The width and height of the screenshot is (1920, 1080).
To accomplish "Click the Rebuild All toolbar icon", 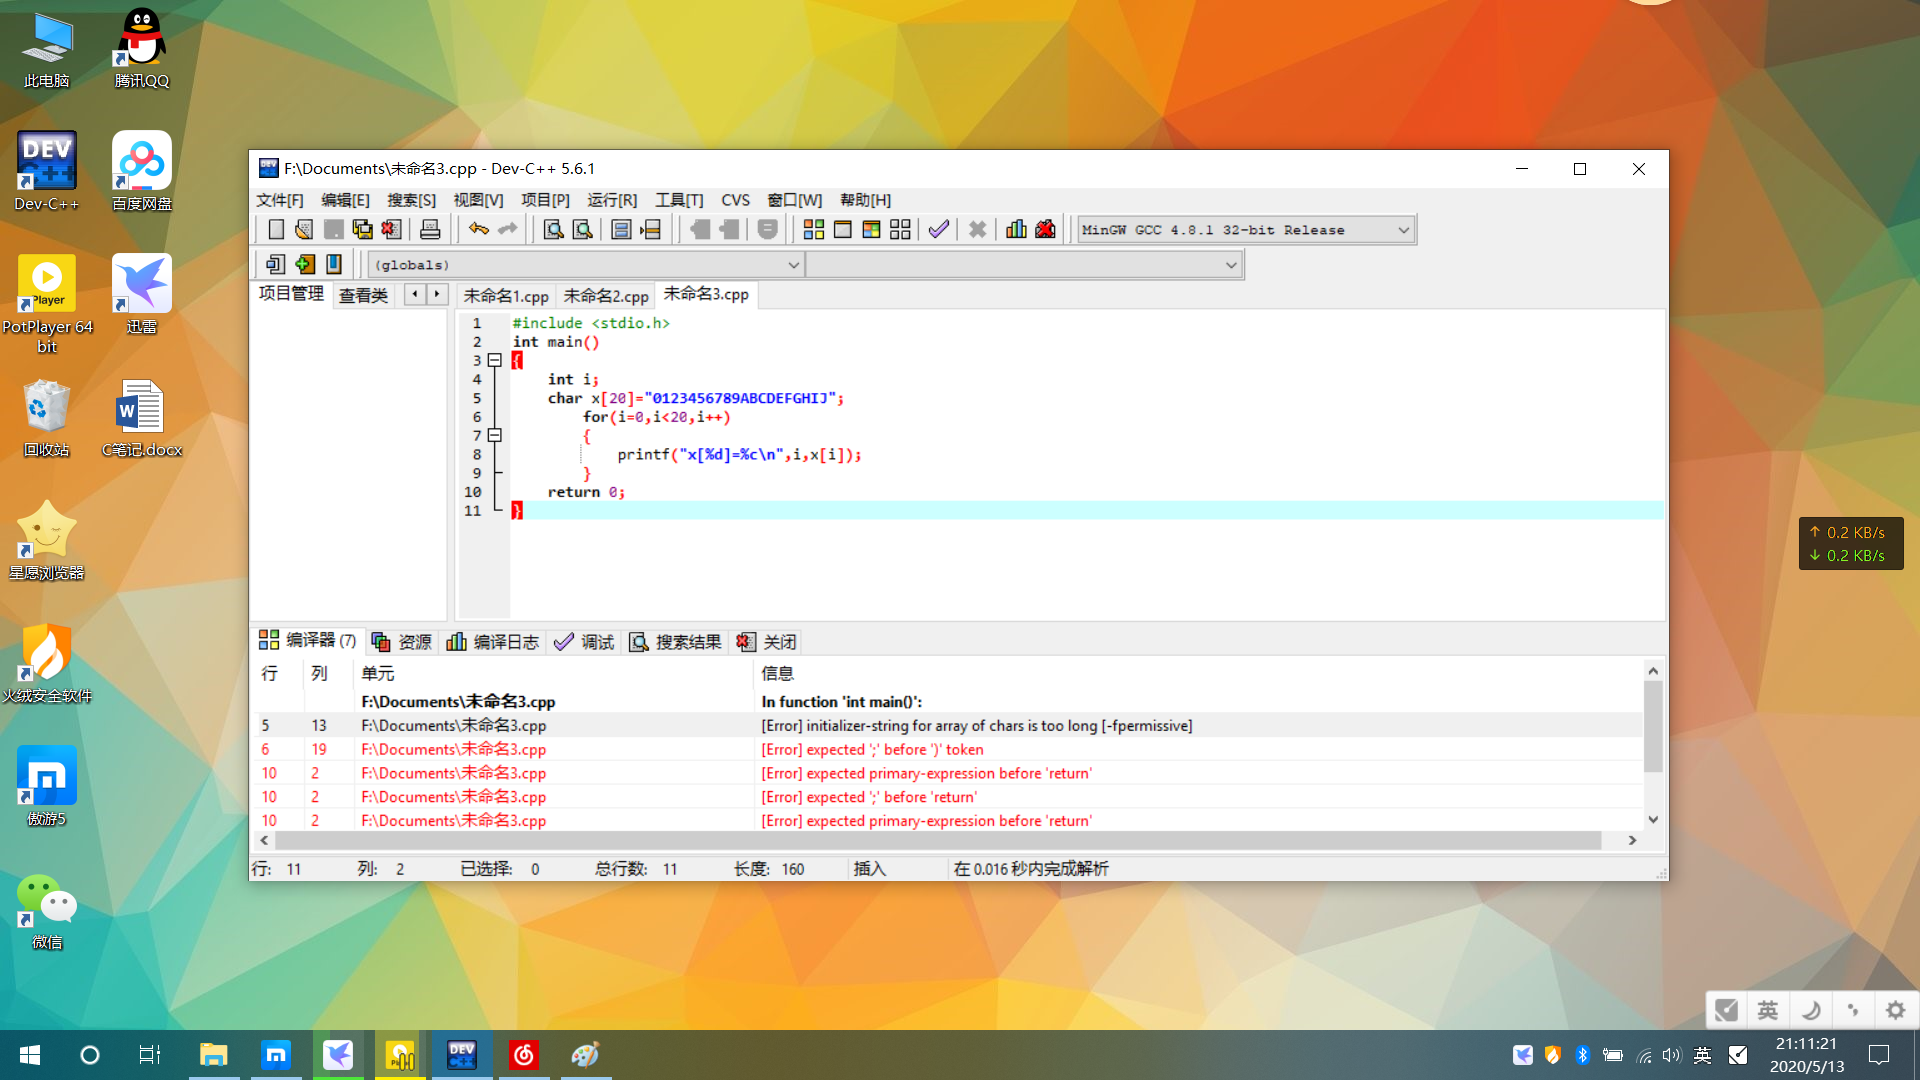I will (x=901, y=230).
